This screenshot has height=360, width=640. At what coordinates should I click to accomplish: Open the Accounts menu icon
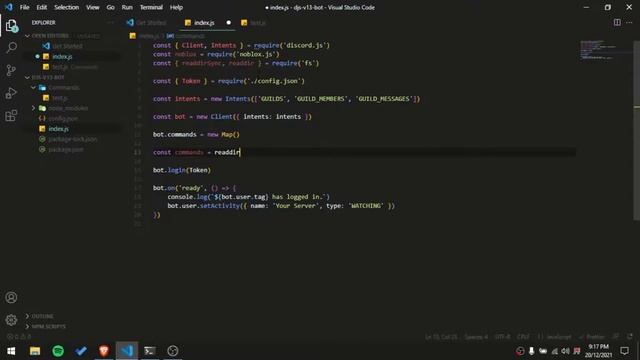pyautogui.click(x=11, y=298)
